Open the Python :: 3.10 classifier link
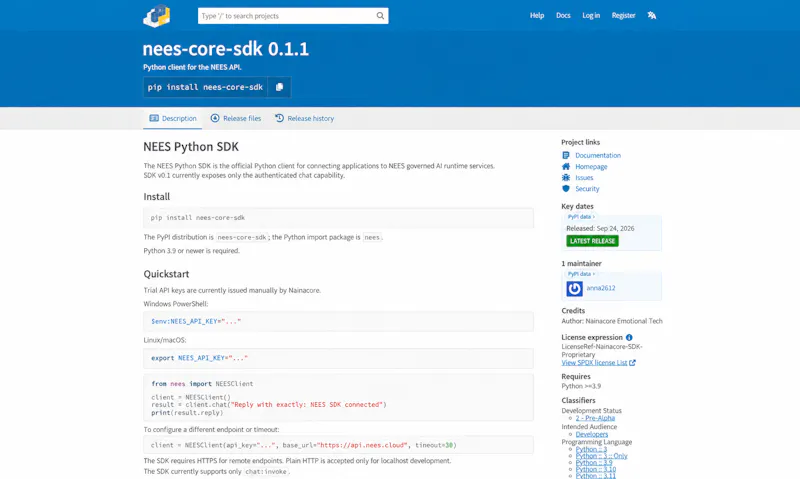Viewport: 800px width, 479px height. [x=596, y=469]
